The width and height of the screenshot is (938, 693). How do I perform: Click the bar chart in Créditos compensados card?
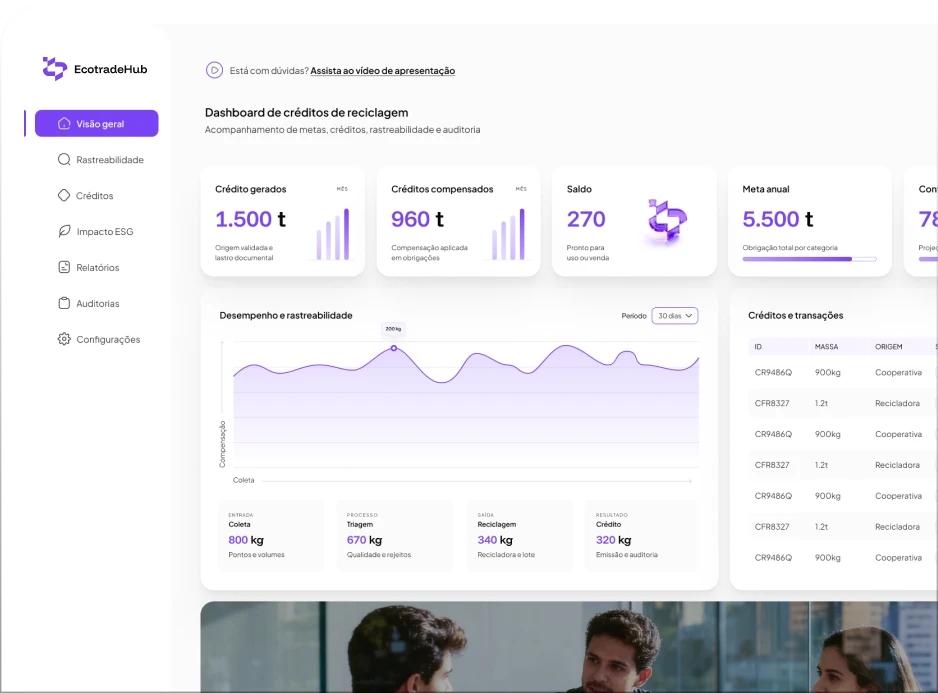508,234
